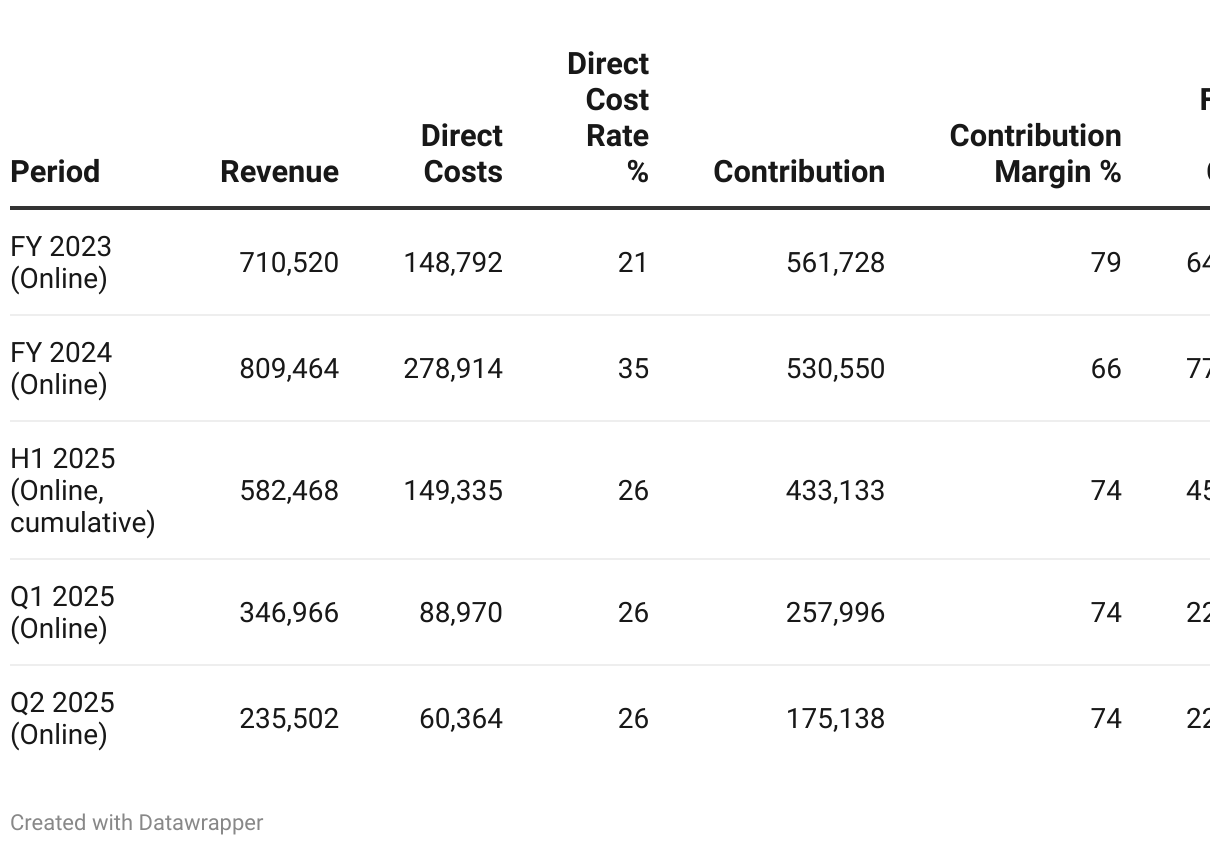1220x846 pixels.
Task: Select the Q2 2025 contribution 175,138
Action: [x=835, y=718]
